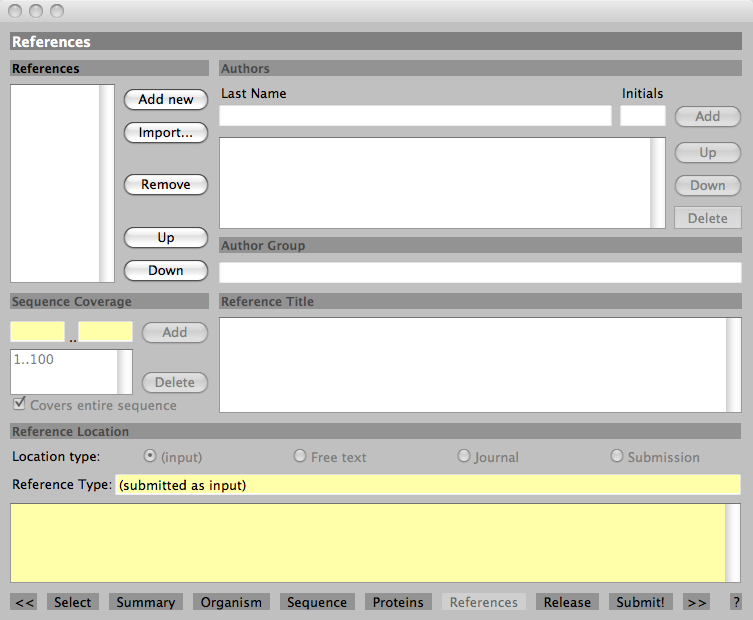Click the Reference Title scrollbar
Screen dimensions: 753x620
tap(734, 365)
